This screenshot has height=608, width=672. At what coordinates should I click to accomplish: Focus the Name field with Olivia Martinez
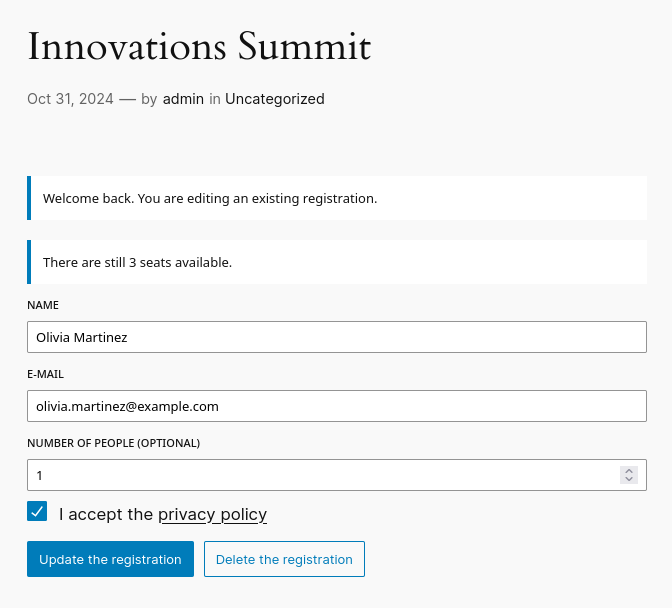(x=336, y=337)
